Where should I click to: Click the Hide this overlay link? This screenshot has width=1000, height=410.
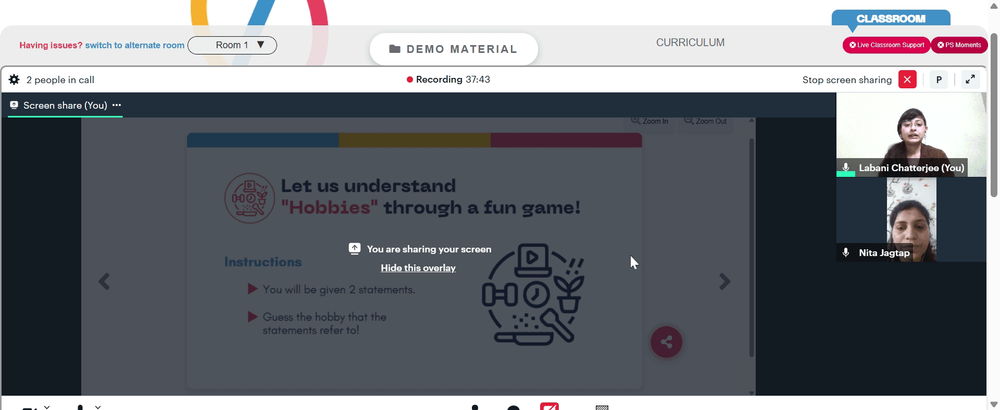pyautogui.click(x=418, y=268)
